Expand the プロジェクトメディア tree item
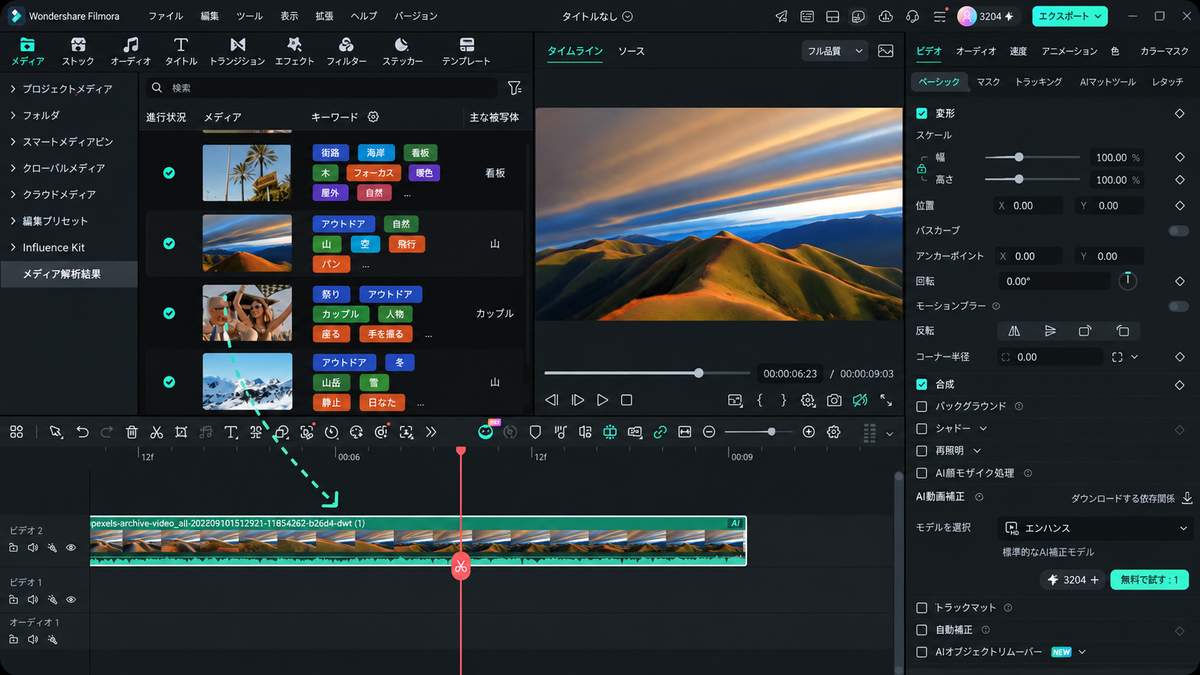 pyautogui.click(x=13, y=89)
